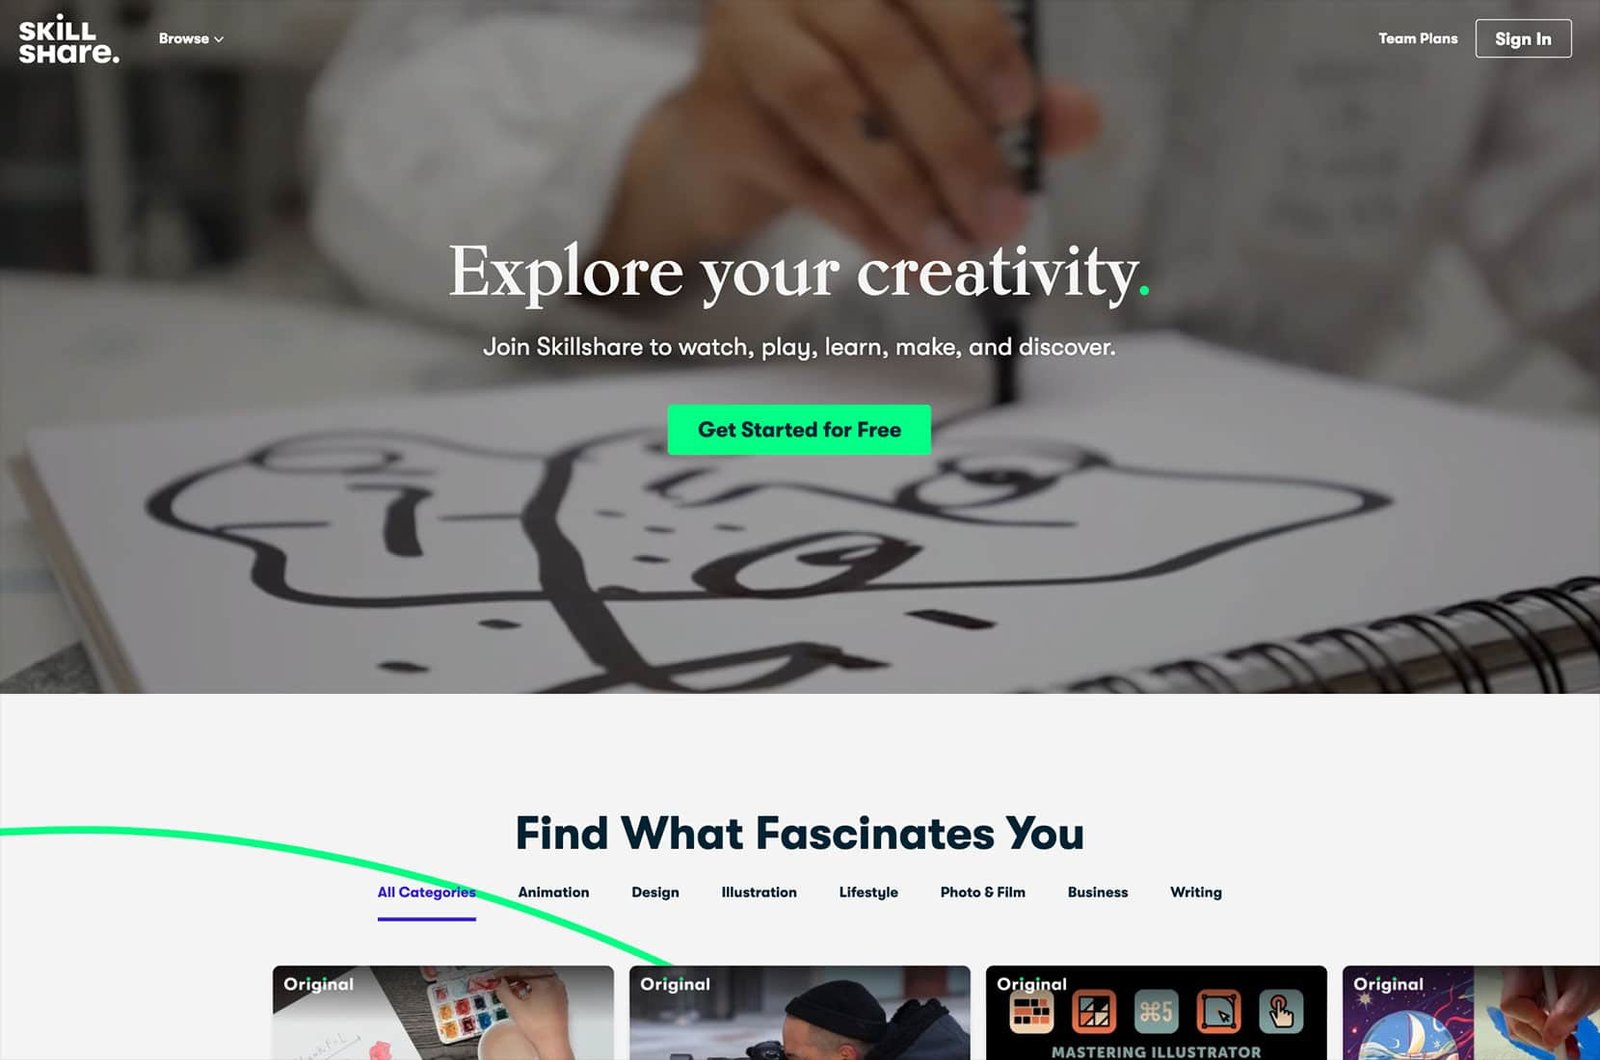Click the pointing hand icon in Illustrator card
The image size is (1600, 1060).
(1281, 1012)
